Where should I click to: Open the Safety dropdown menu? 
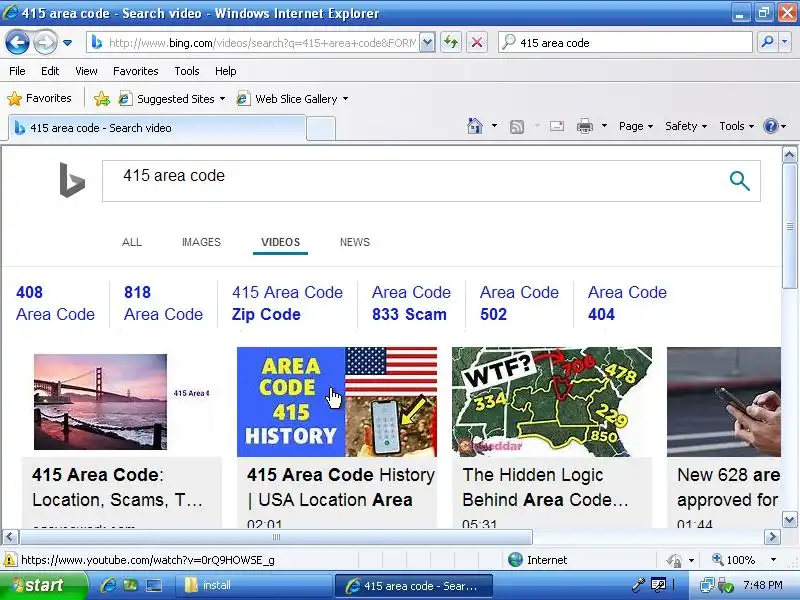pyautogui.click(x=686, y=126)
